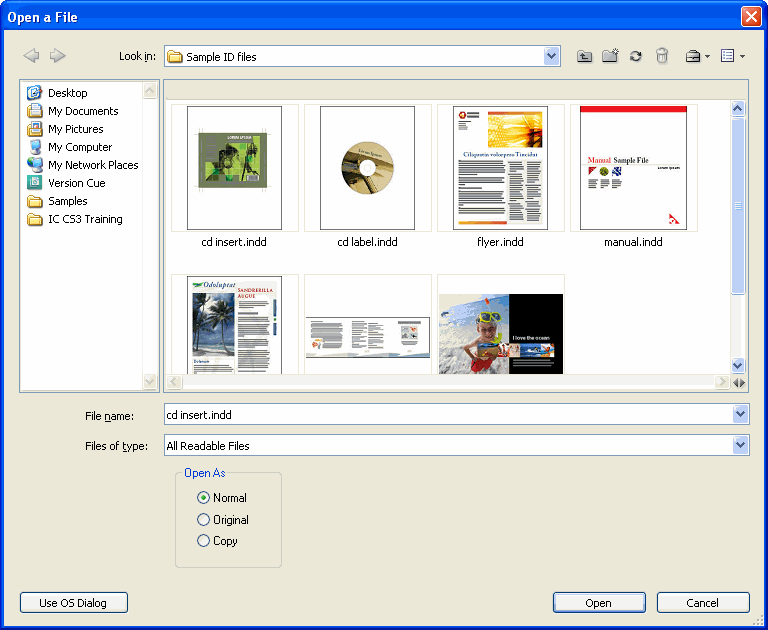Screen dimensions: 768x630
Task: Click the folder icon in Look in box
Action: [x=175, y=57]
